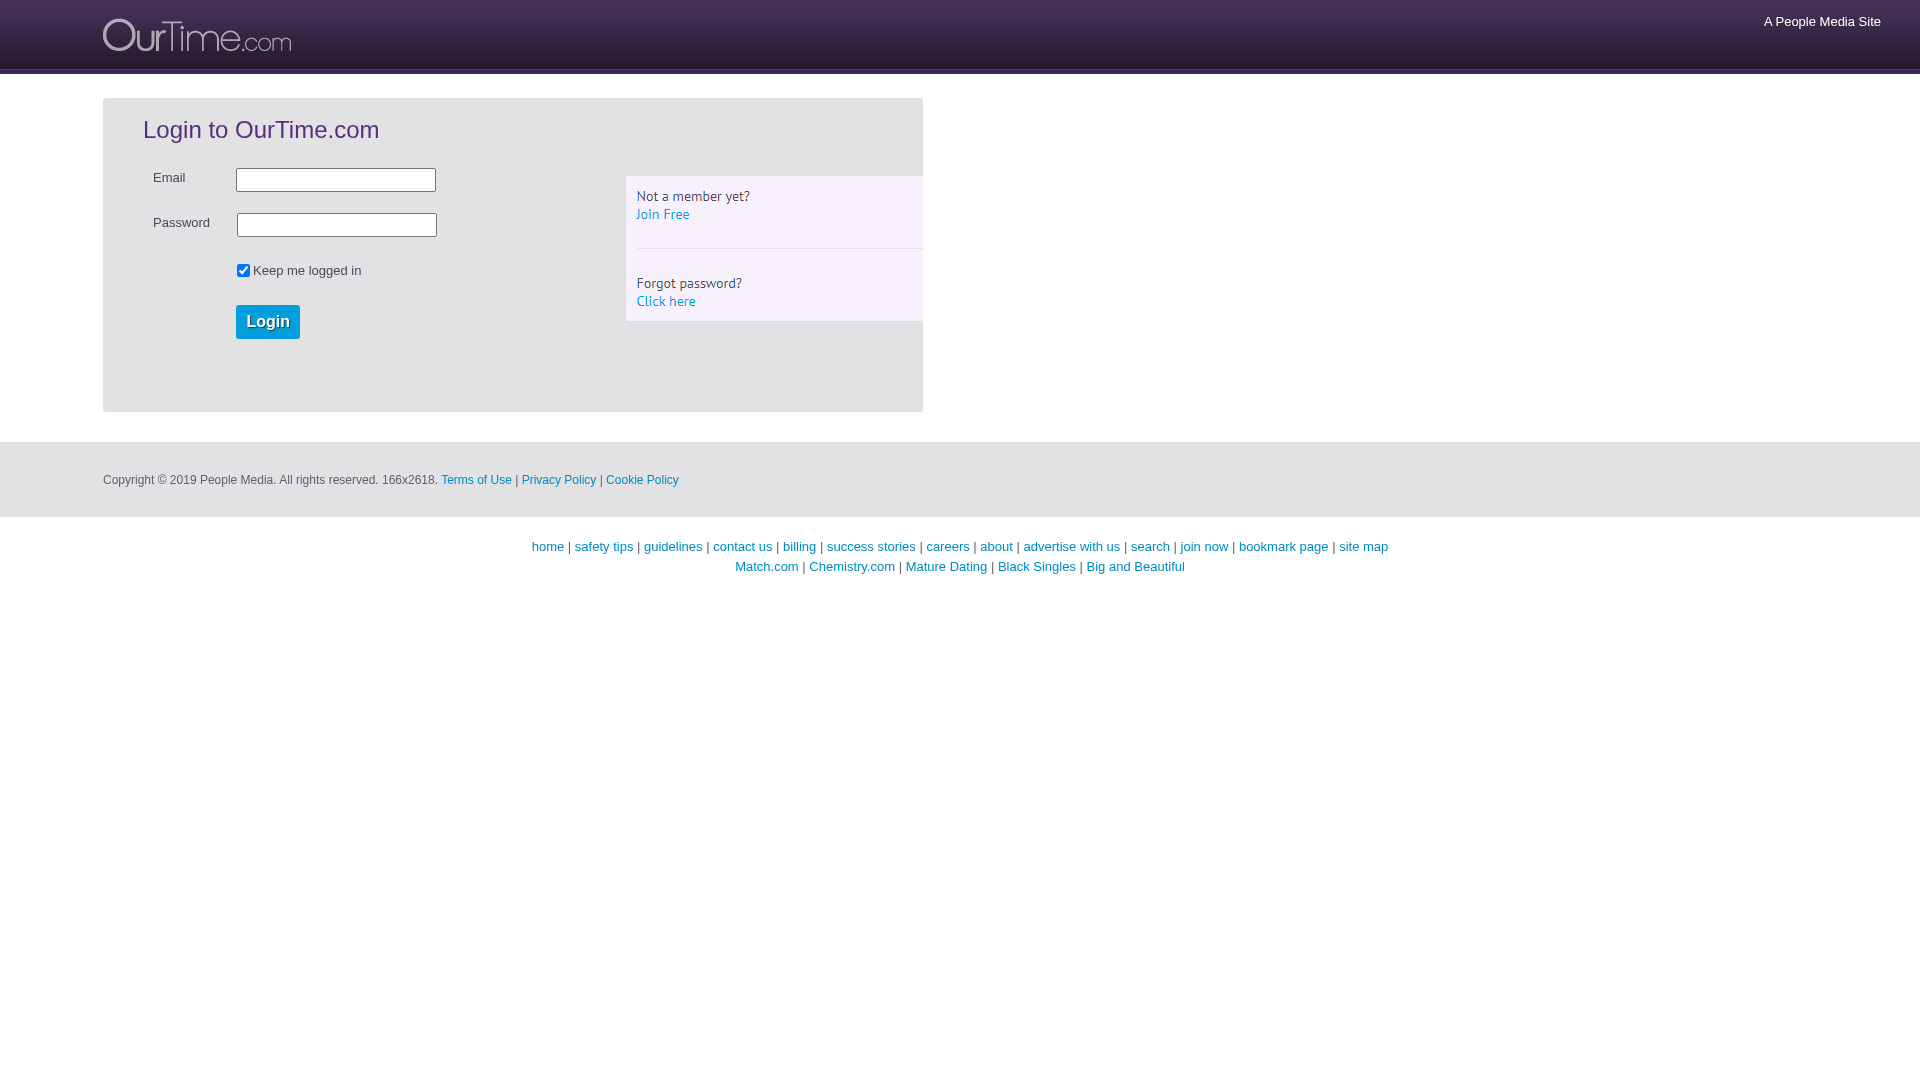This screenshot has height=1080, width=1920.
Task: Uncheck Keep me logged in checkbox
Action: tap(243, 271)
